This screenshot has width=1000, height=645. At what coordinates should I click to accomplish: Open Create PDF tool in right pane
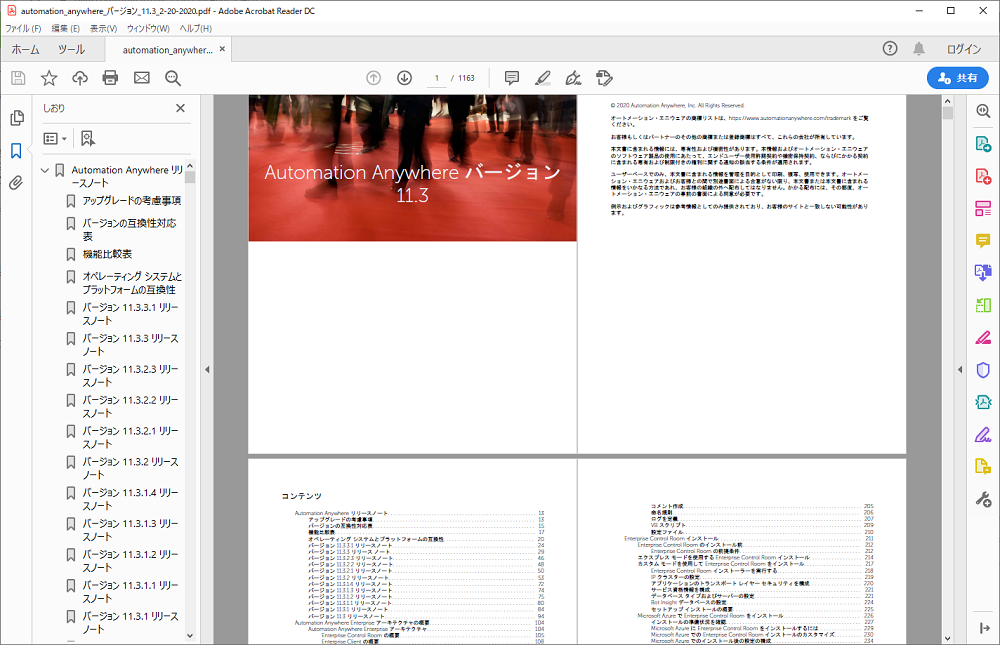(x=983, y=144)
